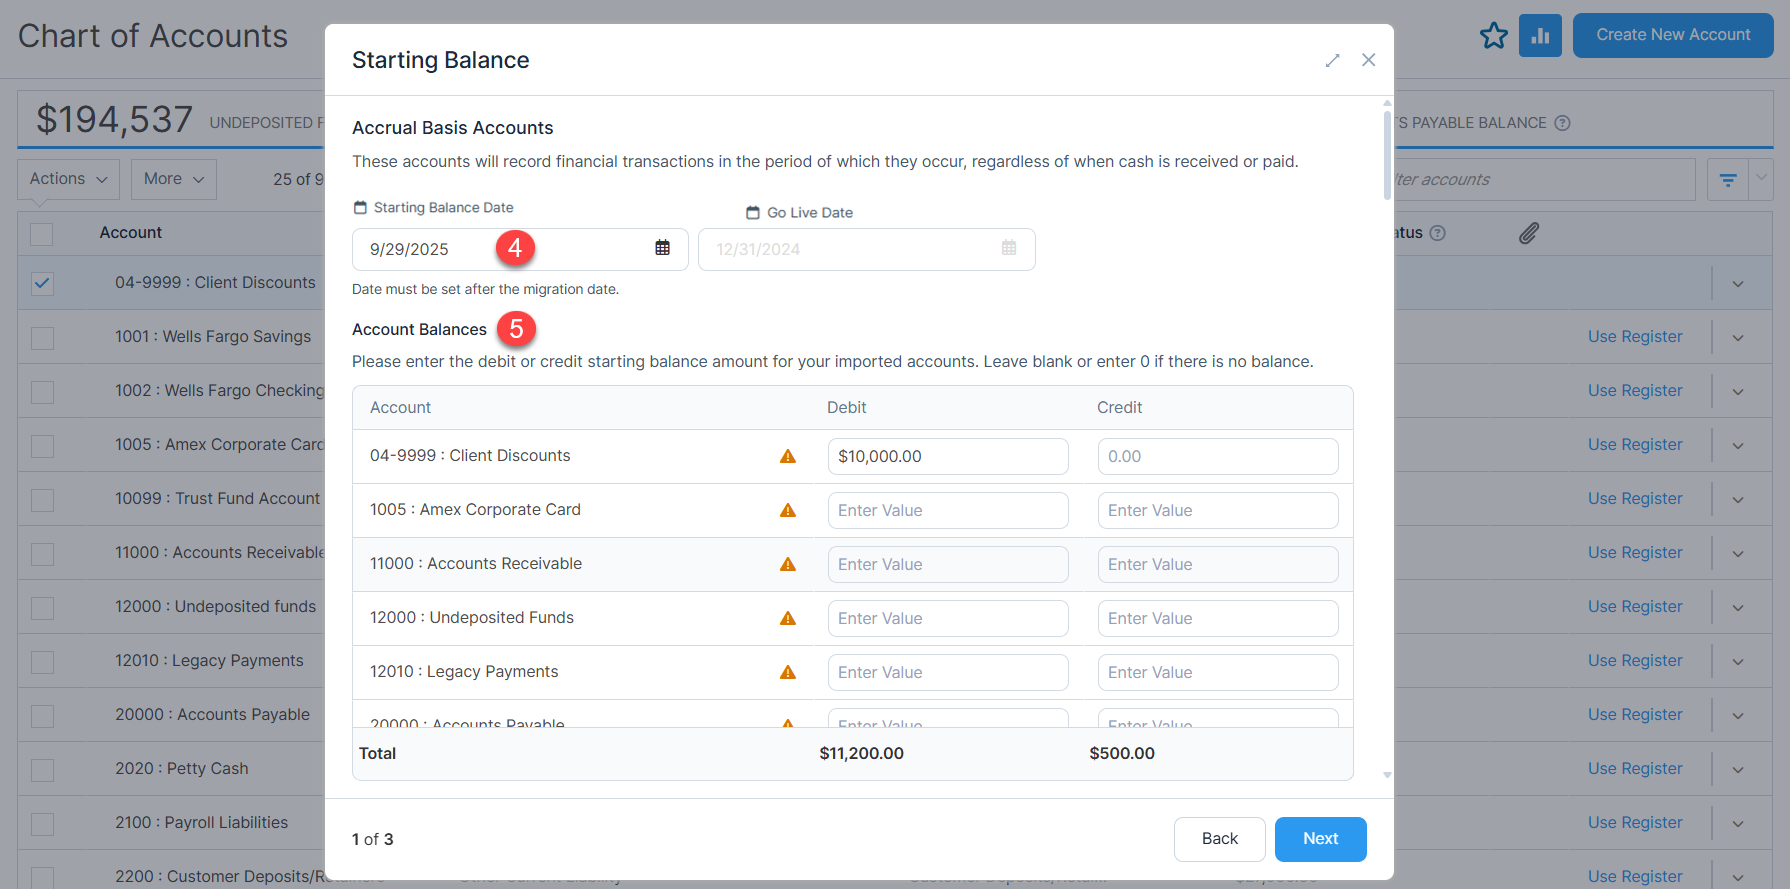Click the filter accounts funnel icon
Image resolution: width=1790 pixels, height=889 pixels.
point(1728,180)
